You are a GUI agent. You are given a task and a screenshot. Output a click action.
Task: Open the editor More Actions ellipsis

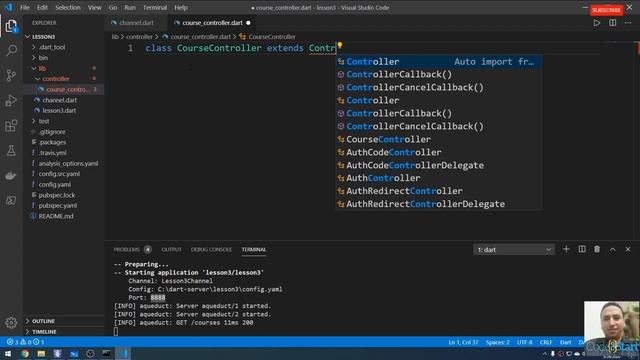tap(628, 23)
